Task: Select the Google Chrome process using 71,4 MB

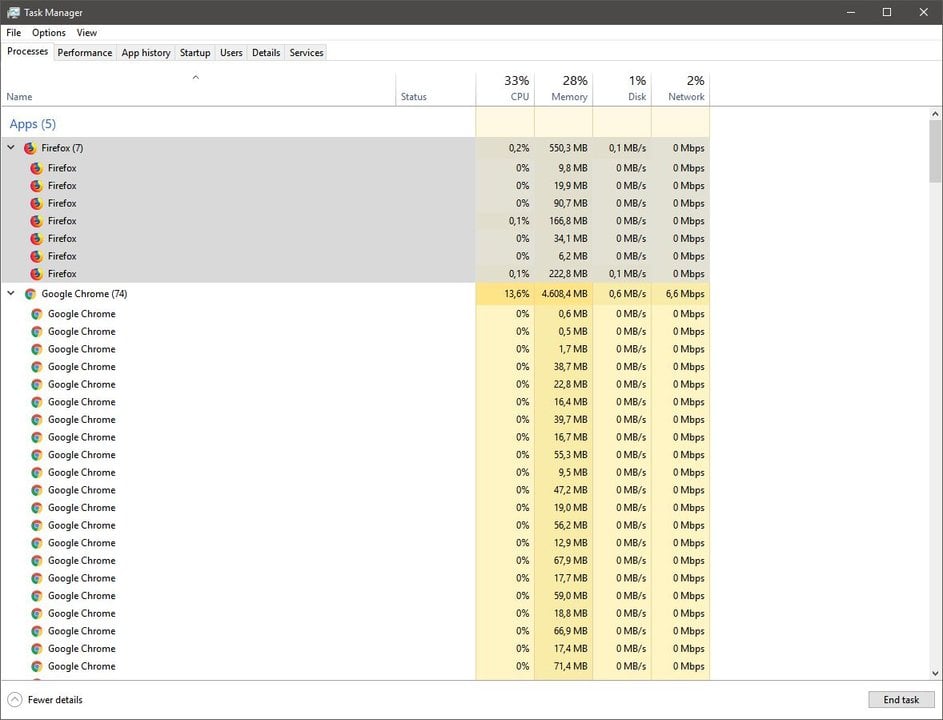Action: point(355,666)
